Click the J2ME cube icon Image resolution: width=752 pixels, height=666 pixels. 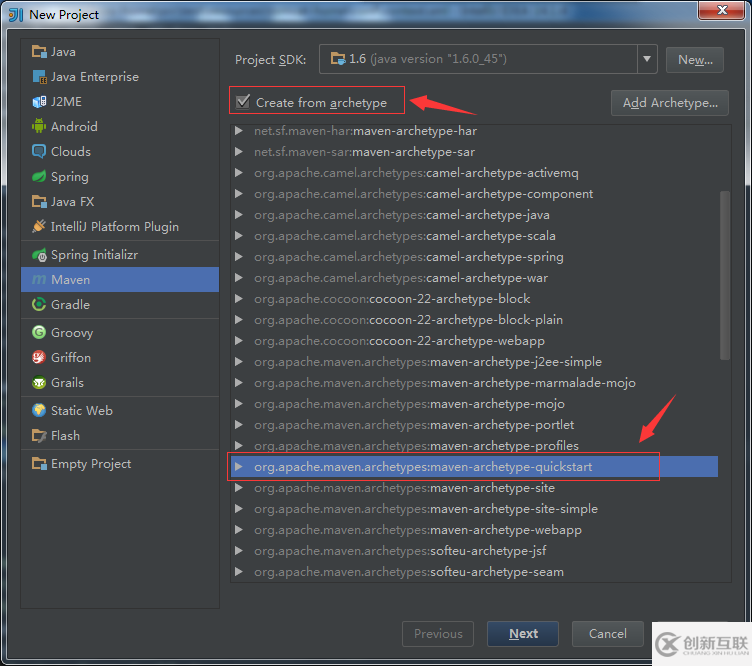click(38, 102)
